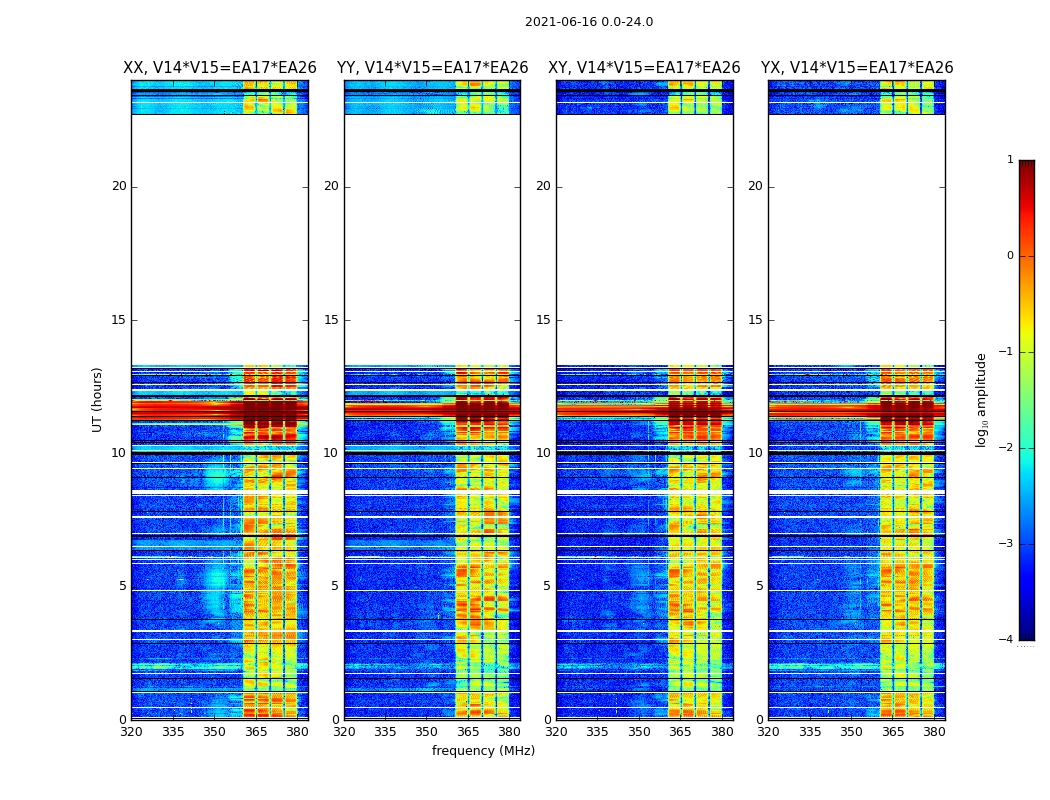The width and height of the screenshot is (1050, 800).
Task: Click the colorbar tick label "0"
Action: pyautogui.click(x=1009, y=256)
